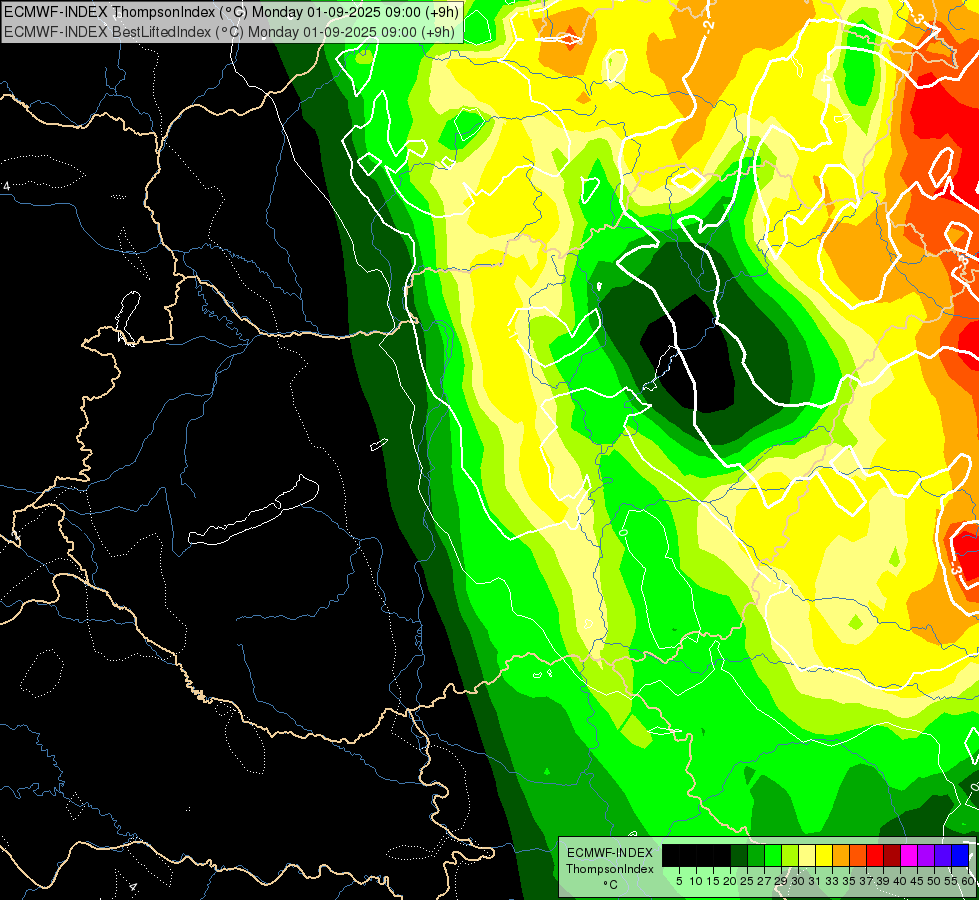This screenshot has height=900, width=979.
Task: Click the legend unit °C
Action: [x=611, y=884]
